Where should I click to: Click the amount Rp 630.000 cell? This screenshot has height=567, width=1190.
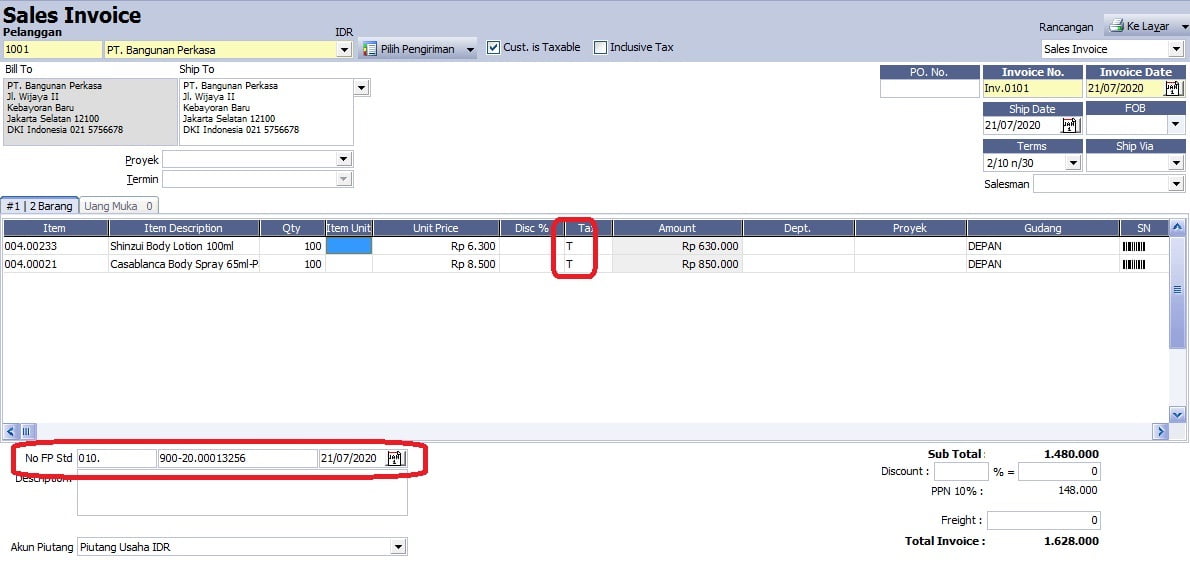coord(677,246)
